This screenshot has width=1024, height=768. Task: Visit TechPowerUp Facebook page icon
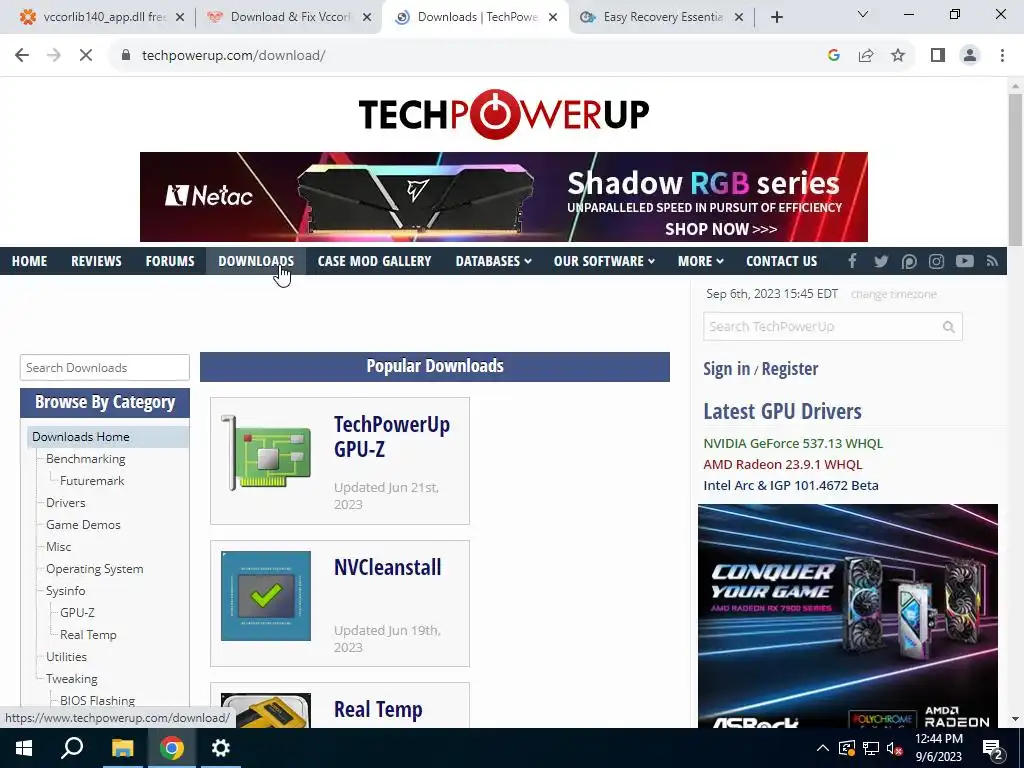click(852, 261)
